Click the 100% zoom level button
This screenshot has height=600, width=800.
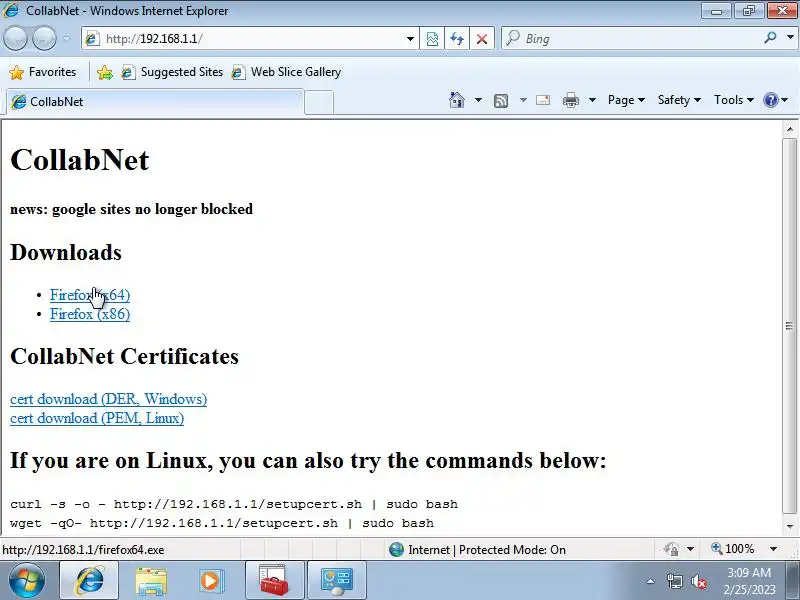point(733,549)
